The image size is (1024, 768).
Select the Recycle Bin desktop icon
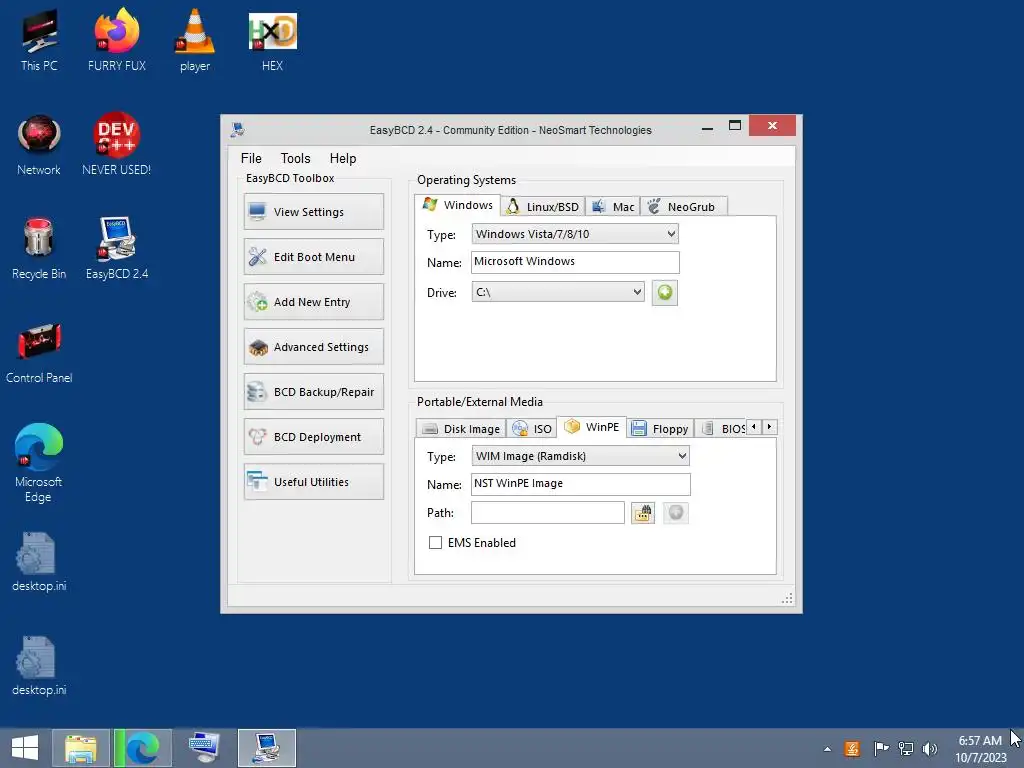pos(39,249)
